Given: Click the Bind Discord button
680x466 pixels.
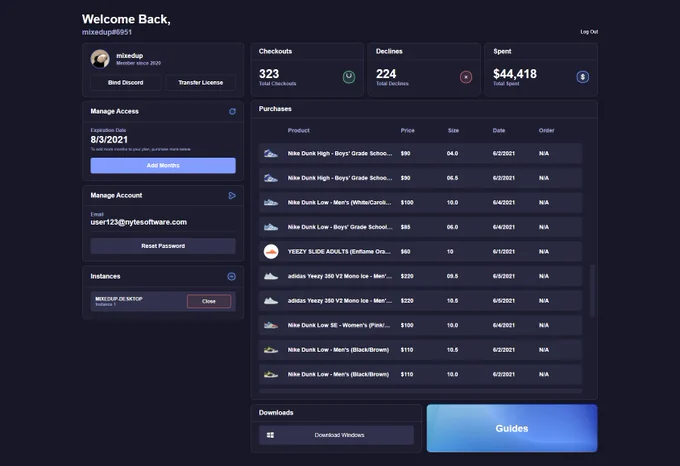Looking at the screenshot, I should coord(126,82).
